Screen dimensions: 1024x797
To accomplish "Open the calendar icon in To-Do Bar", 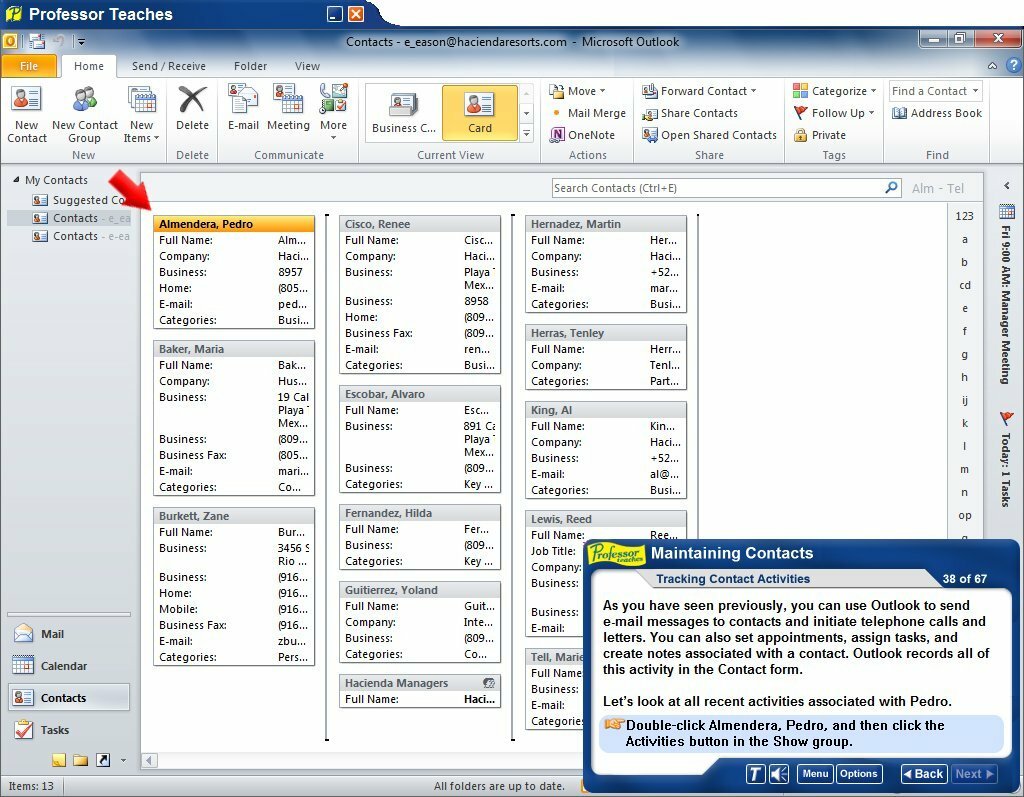I will (1006, 211).
